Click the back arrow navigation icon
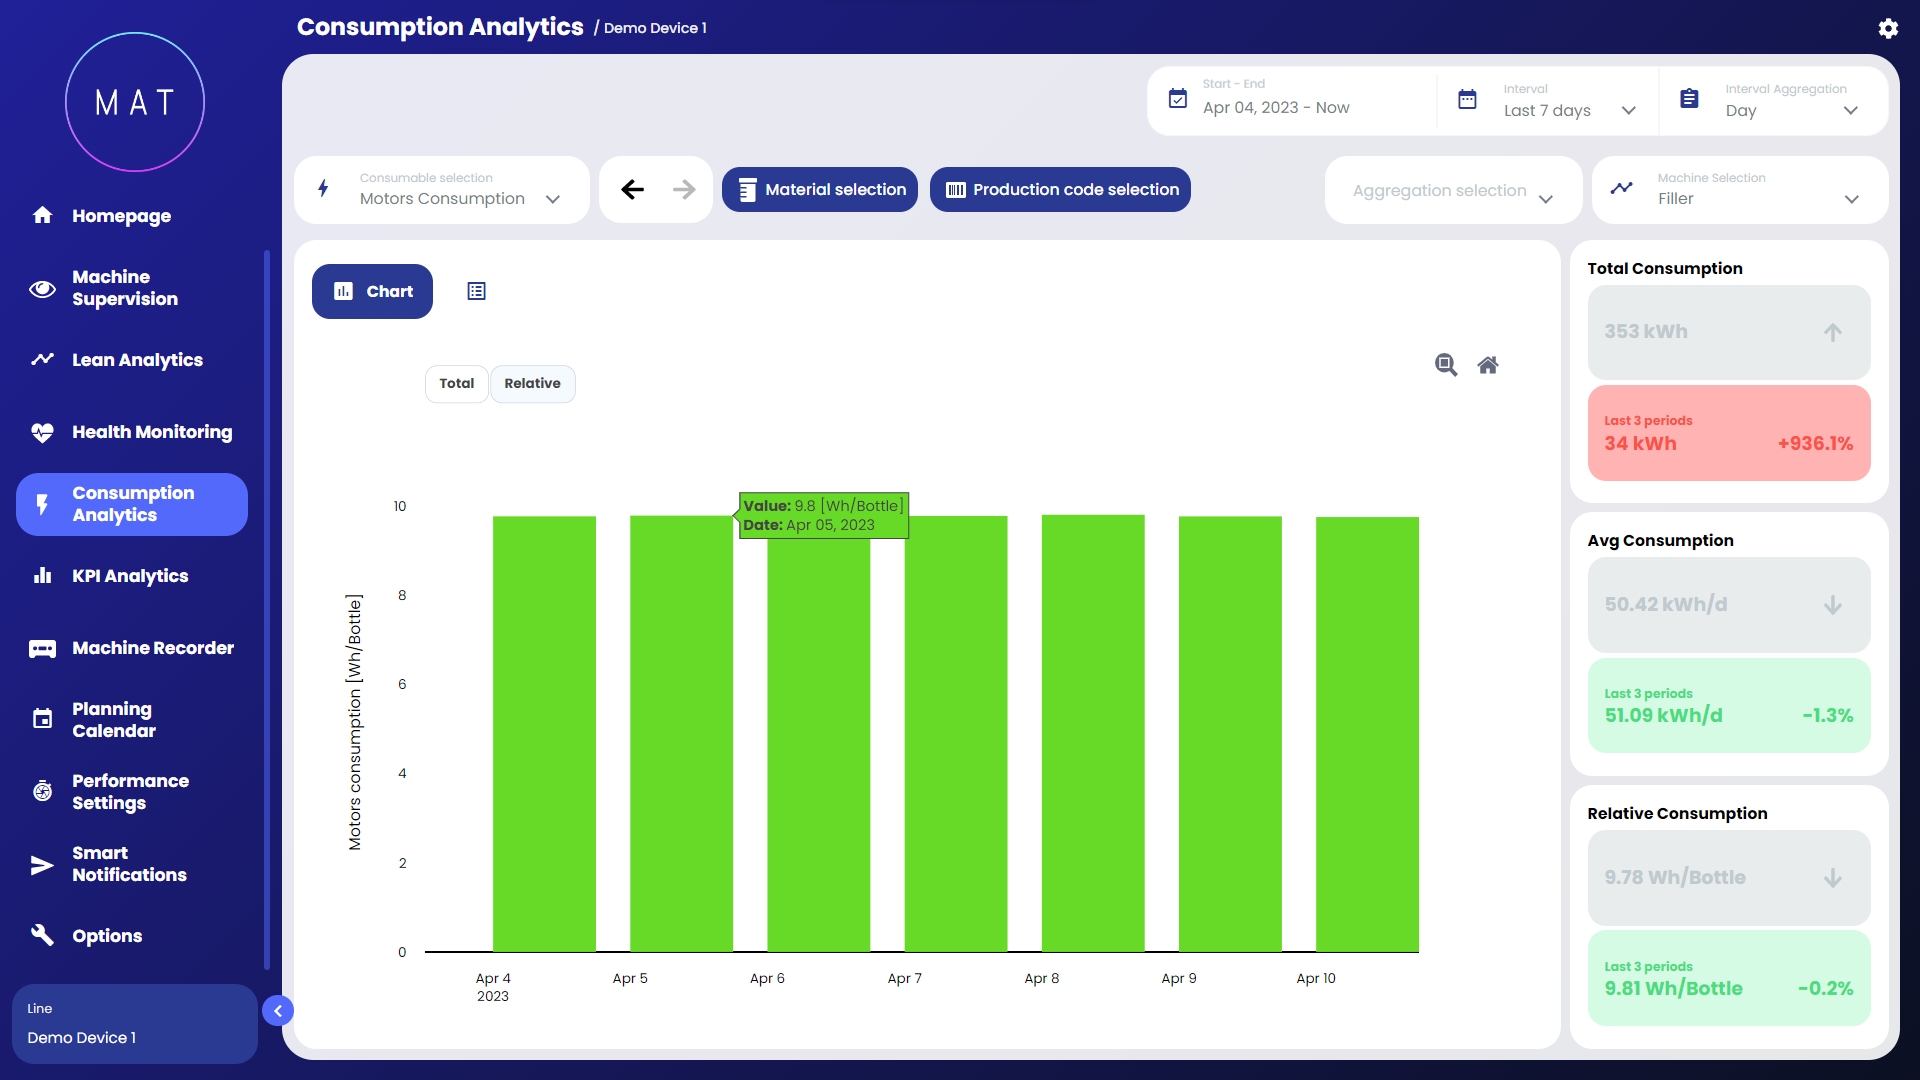Viewport: 1920px width, 1080px height. (632, 190)
